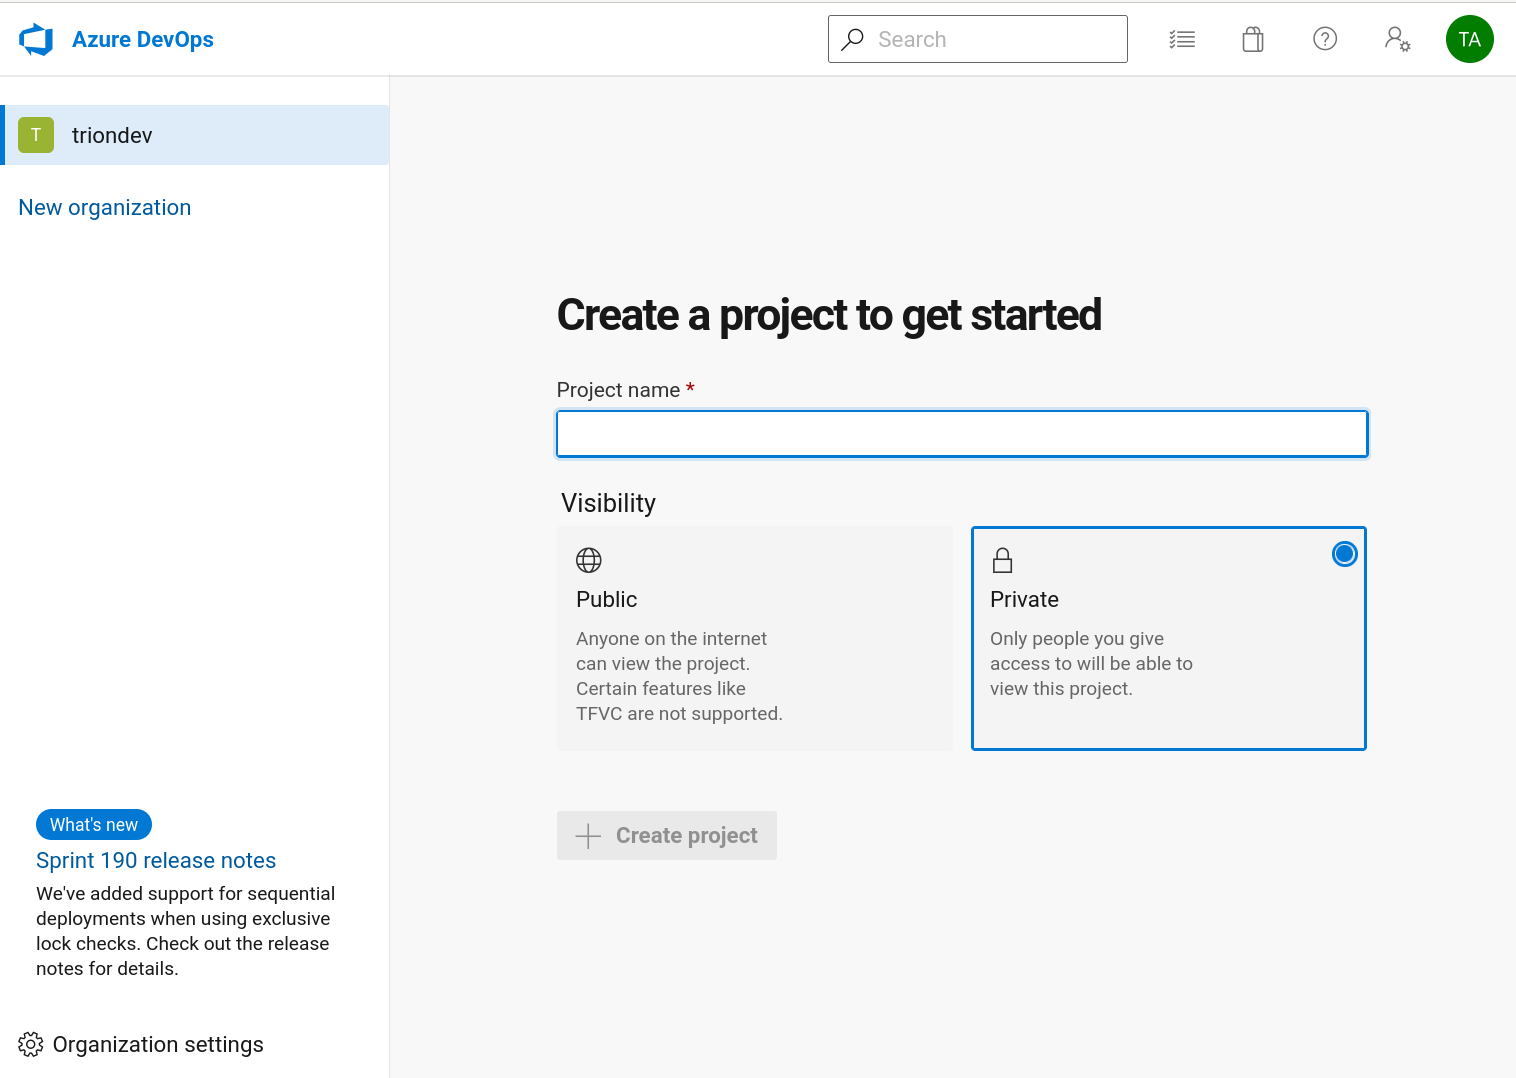Choose the Public visibility option
Viewport: 1516px width, 1078px height.
tap(755, 638)
